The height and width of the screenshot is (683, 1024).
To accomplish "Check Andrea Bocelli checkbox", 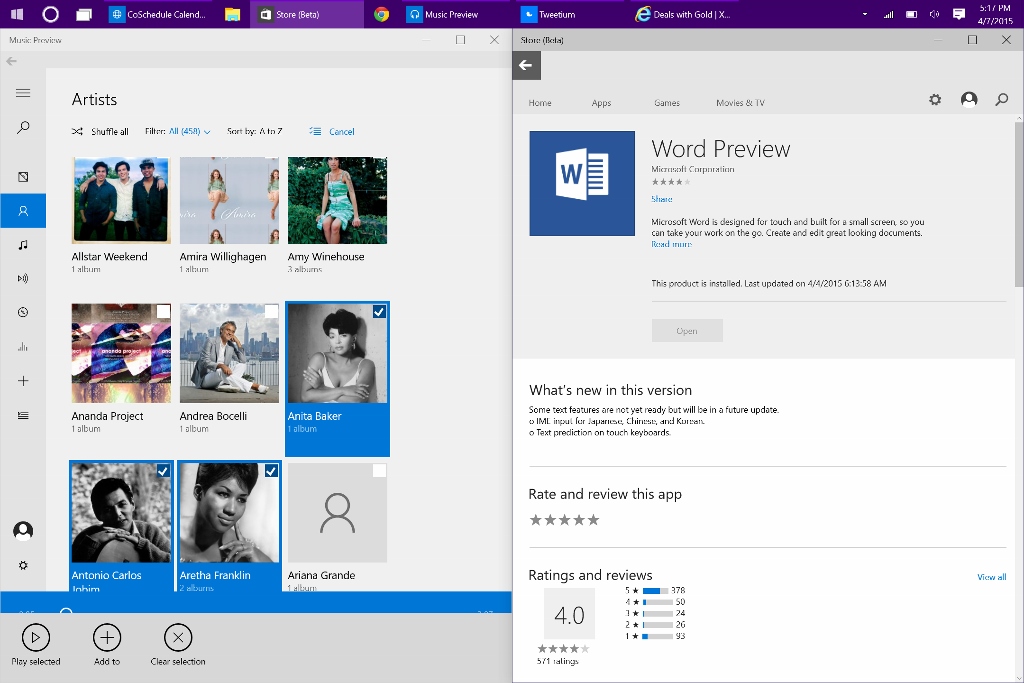I will point(271,311).
